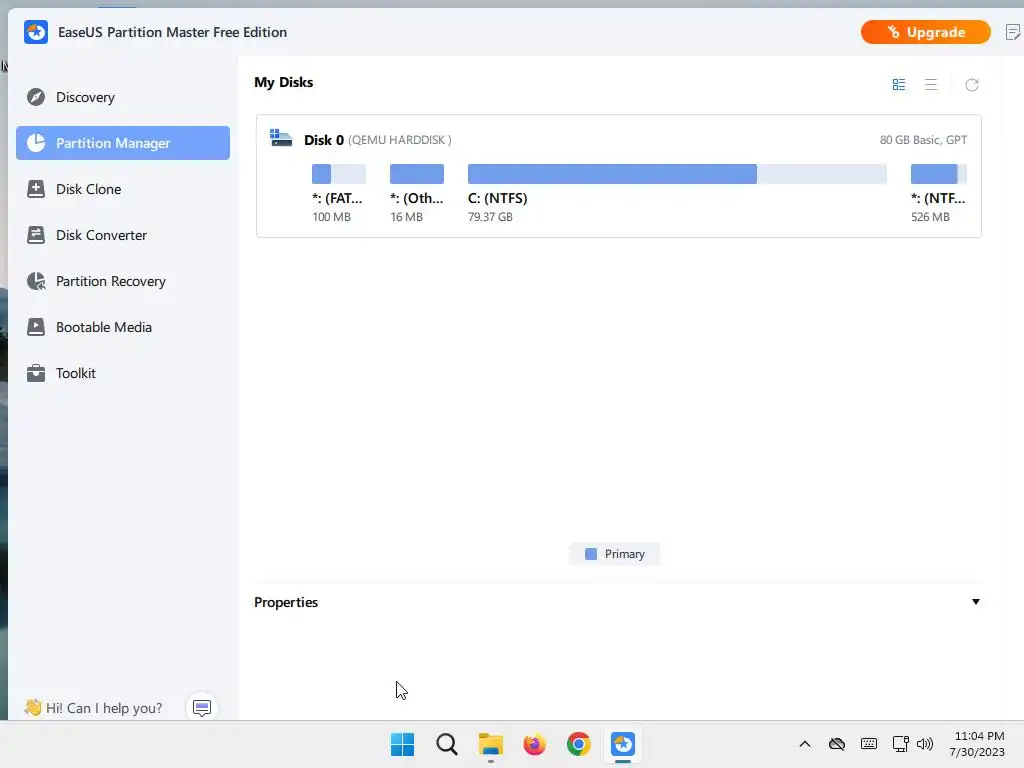Click the Upgrade button
Screen dimensions: 1024x768
925,32
